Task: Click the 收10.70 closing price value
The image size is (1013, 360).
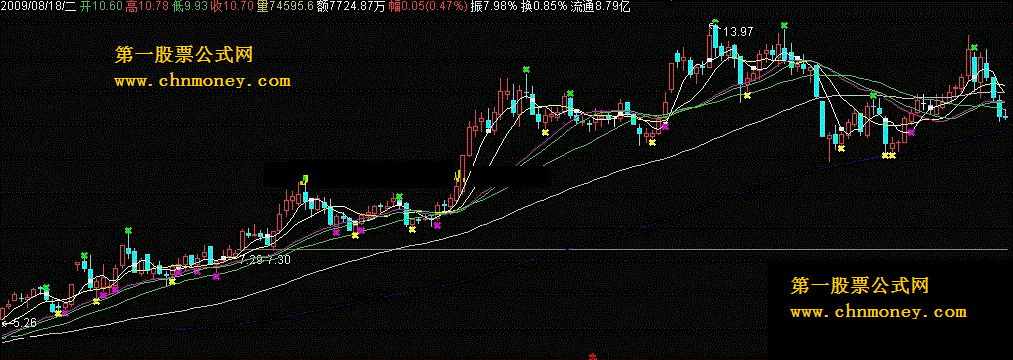Action: 233,6
